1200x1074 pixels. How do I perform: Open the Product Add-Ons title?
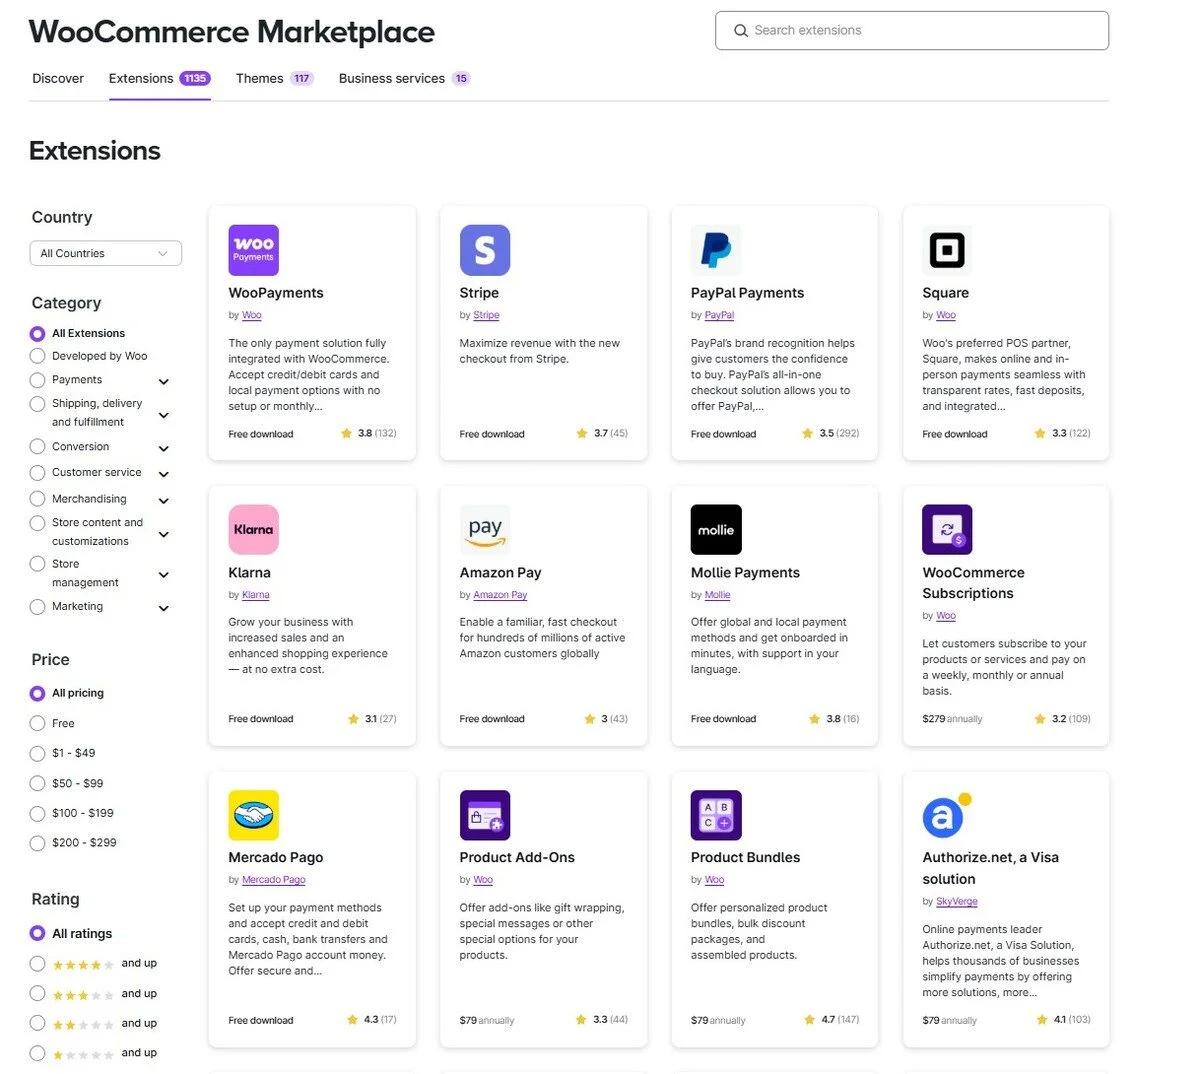pyautogui.click(x=517, y=858)
